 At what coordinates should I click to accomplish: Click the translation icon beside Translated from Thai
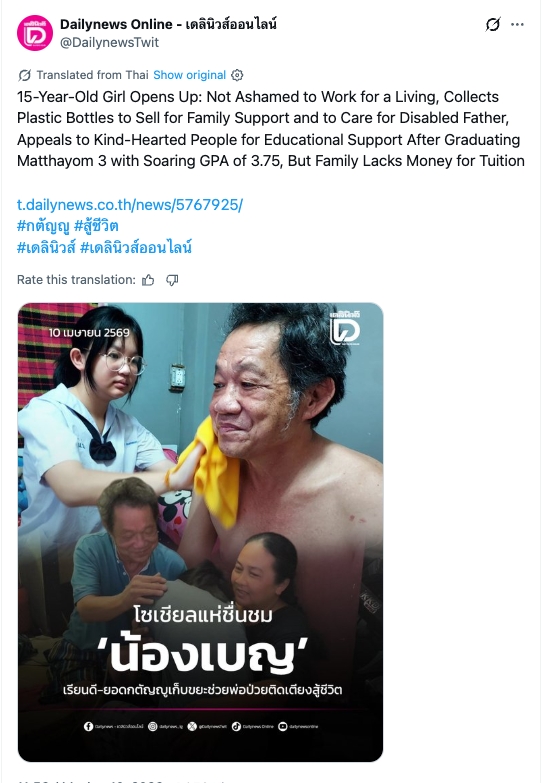click(24, 75)
